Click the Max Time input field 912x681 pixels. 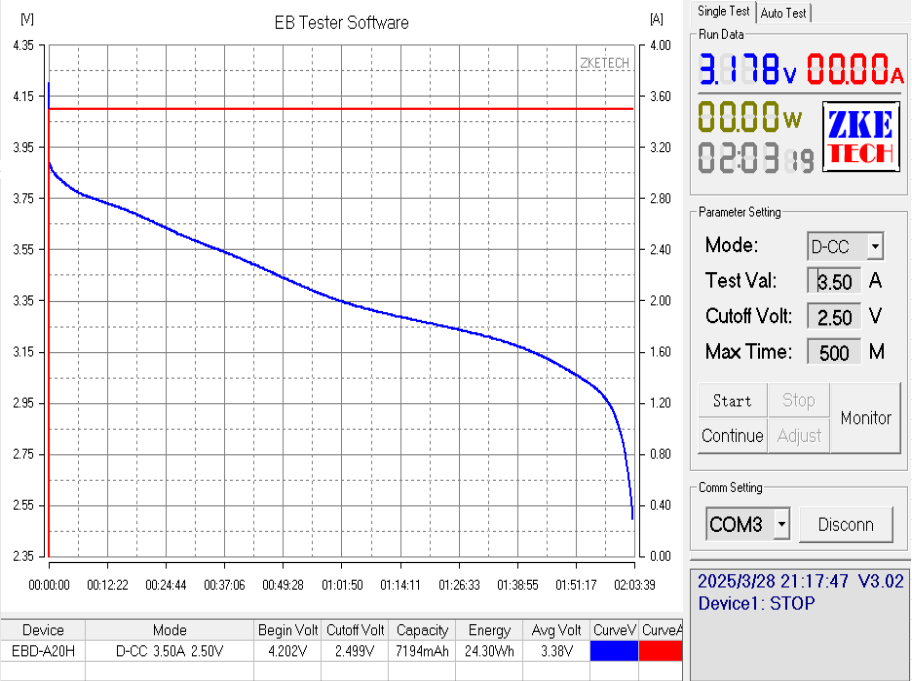click(x=834, y=352)
